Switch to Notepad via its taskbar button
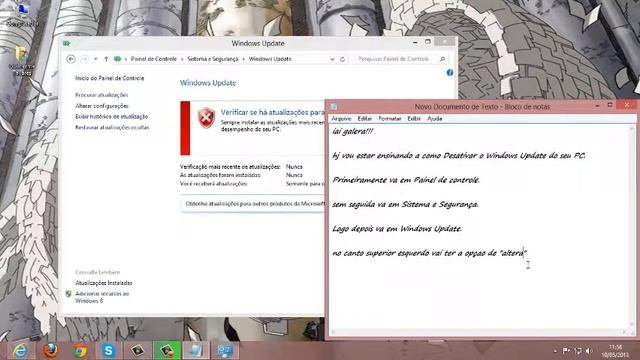640x360 pixels. coord(196,351)
